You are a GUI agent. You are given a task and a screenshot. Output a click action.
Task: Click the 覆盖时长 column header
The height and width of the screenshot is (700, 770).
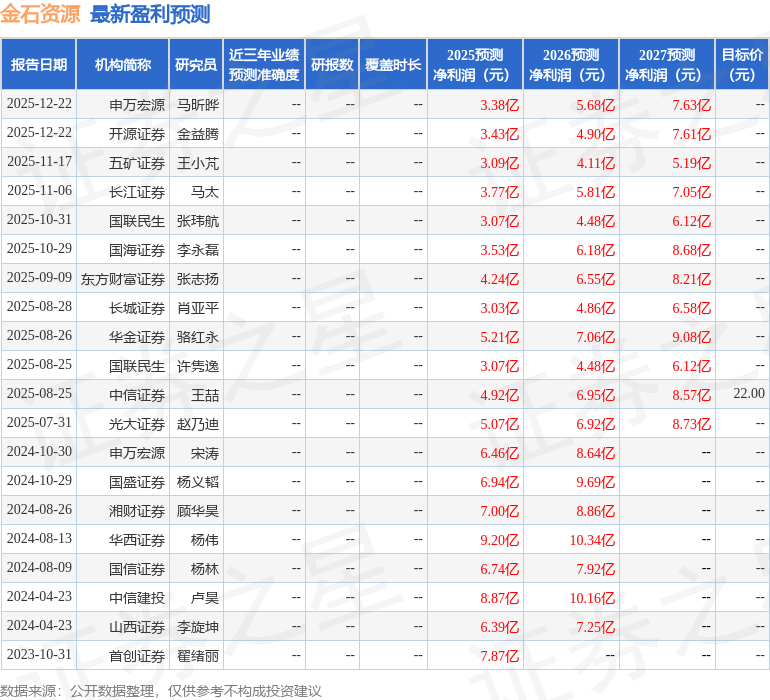point(393,64)
